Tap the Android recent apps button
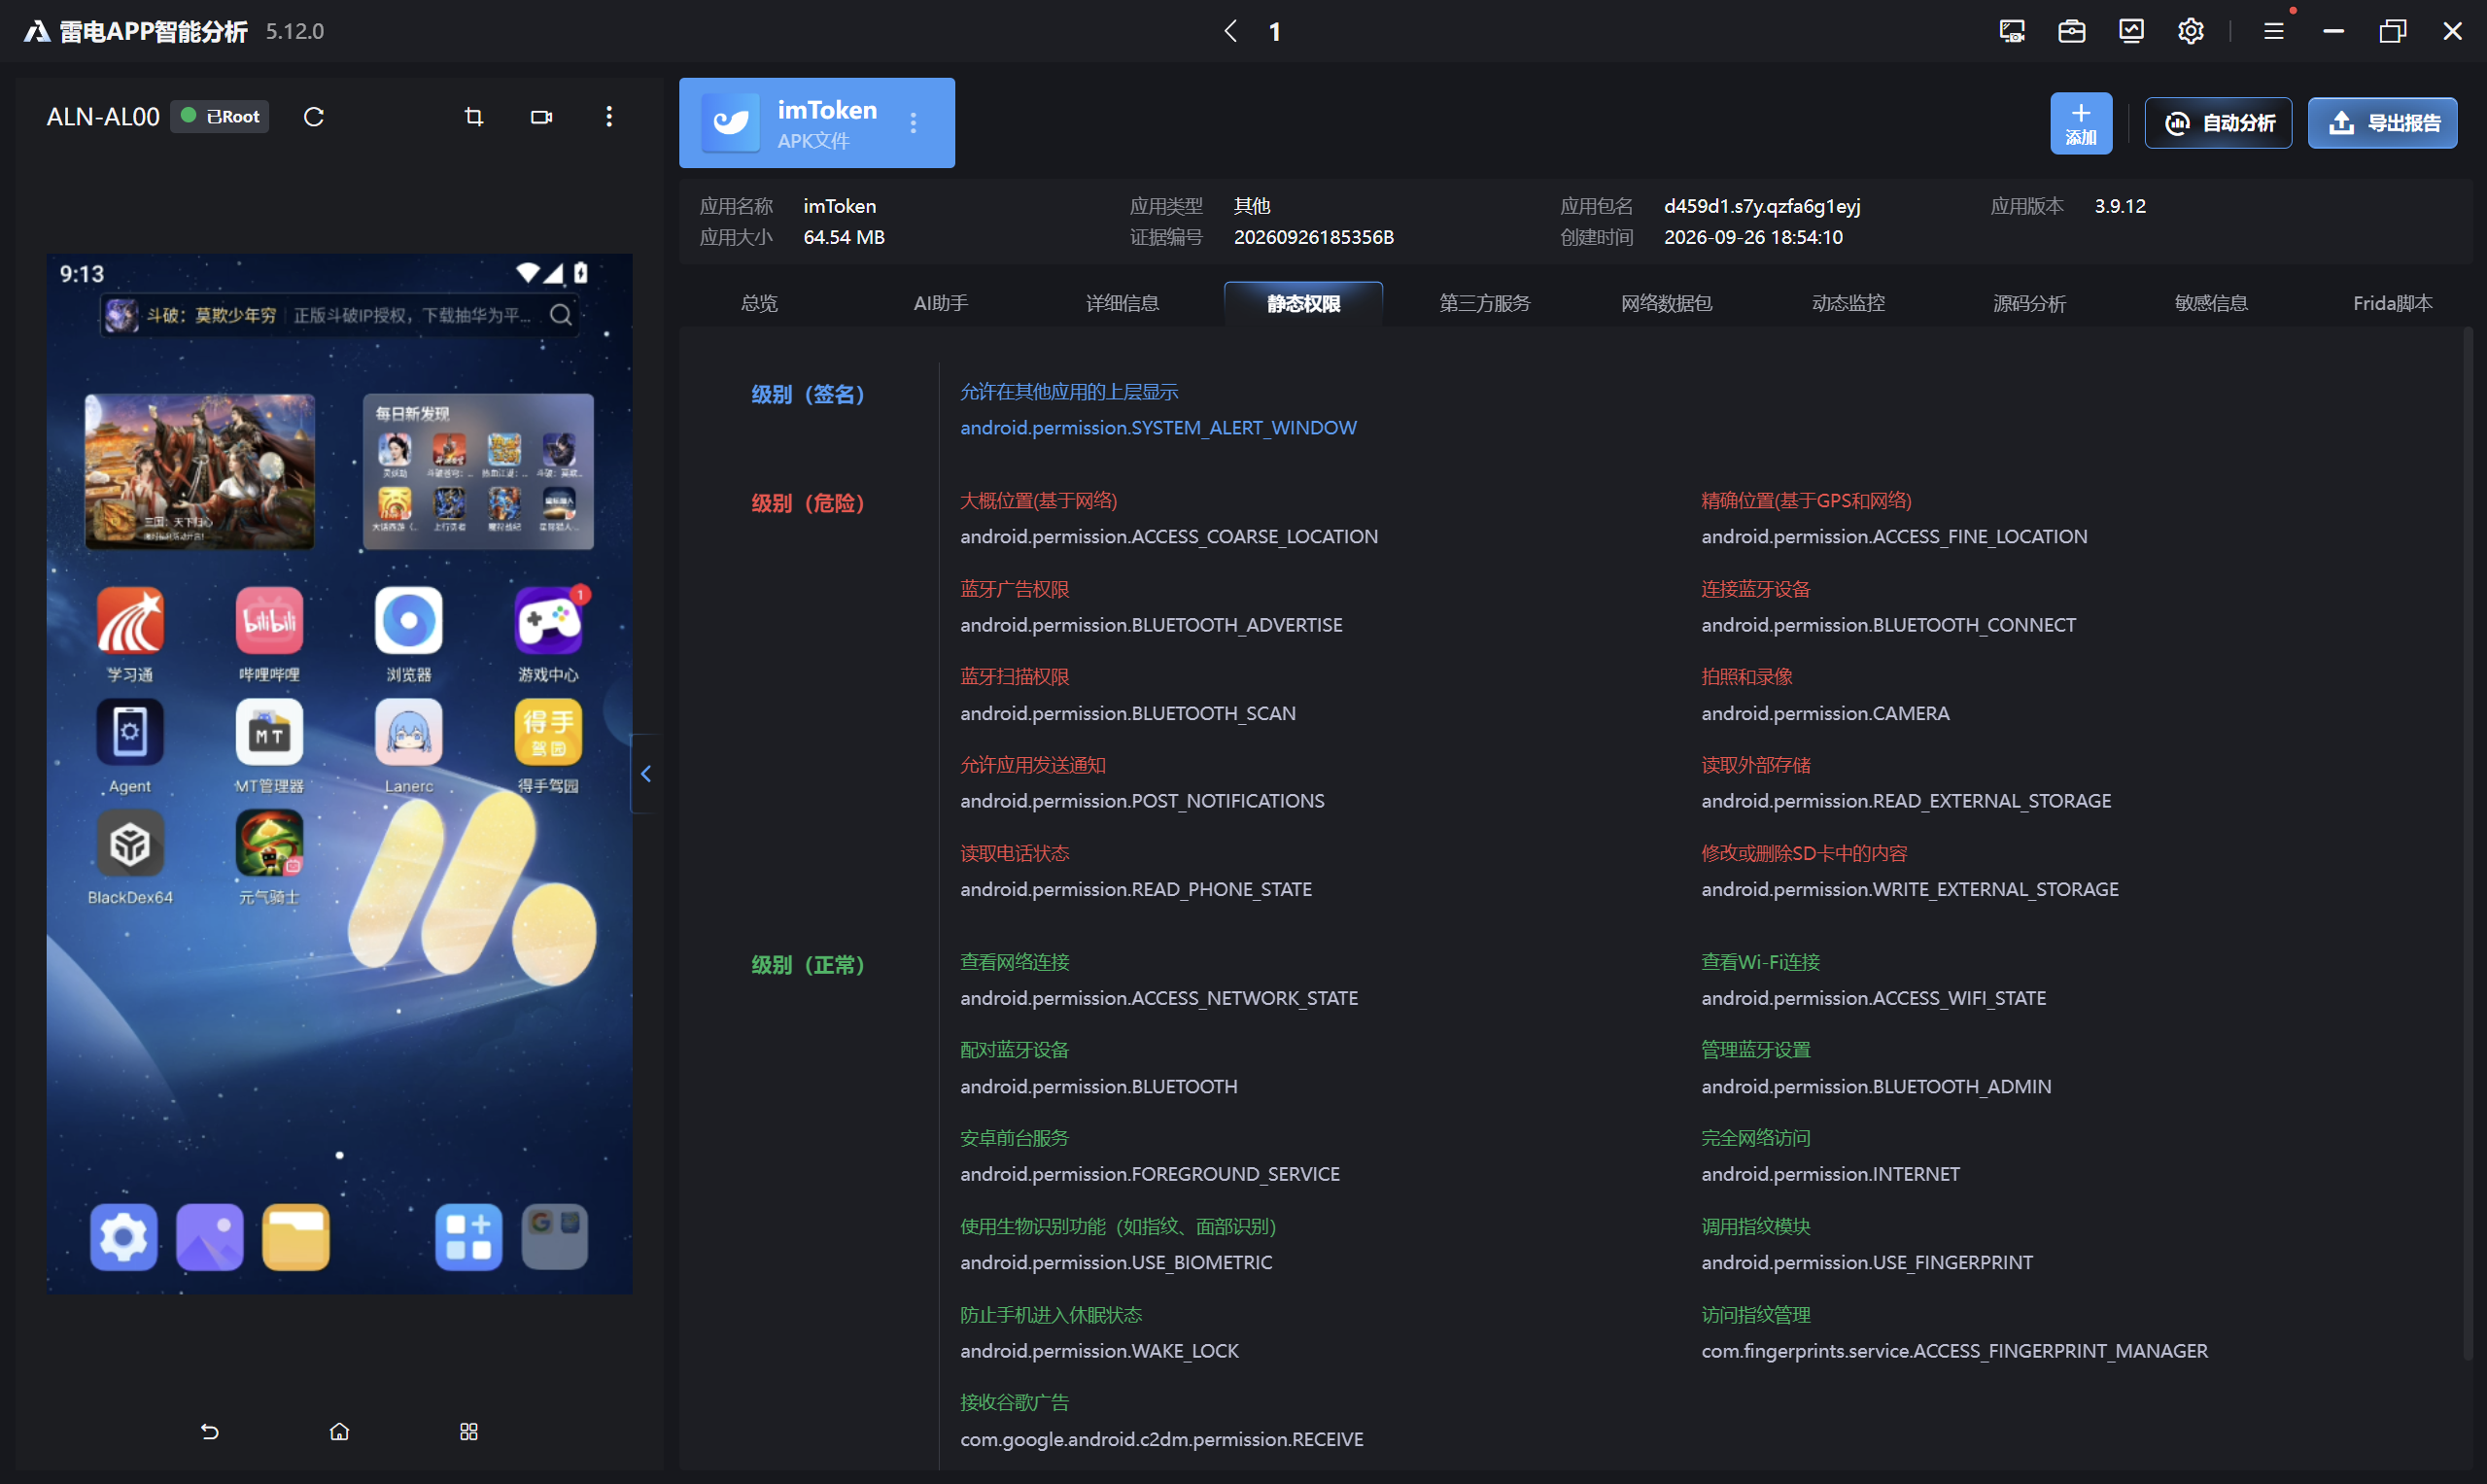 [x=469, y=1431]
